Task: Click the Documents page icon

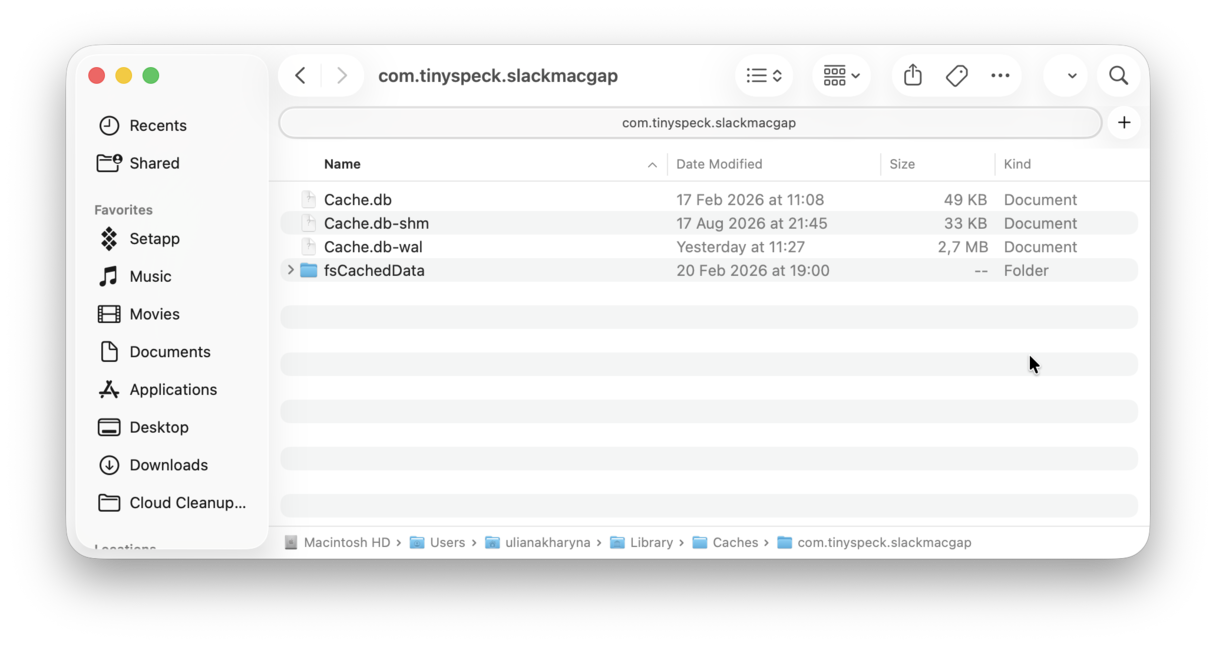Action: pyautogui.click(x=109, y=352)
